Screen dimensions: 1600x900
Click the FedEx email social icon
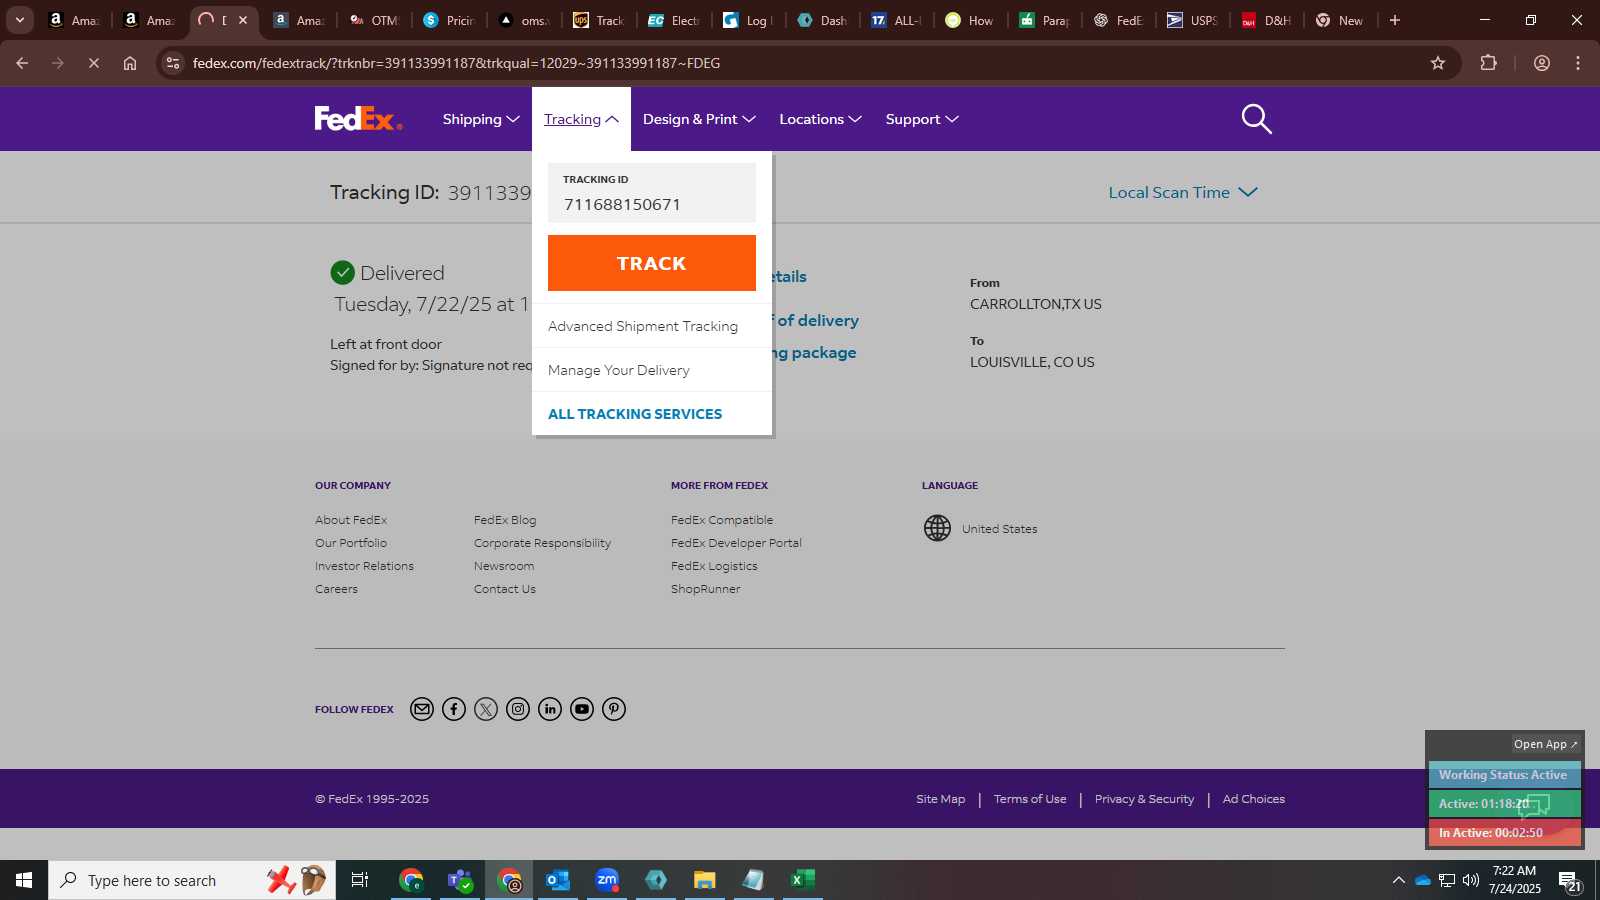click(x=422, y=709)
